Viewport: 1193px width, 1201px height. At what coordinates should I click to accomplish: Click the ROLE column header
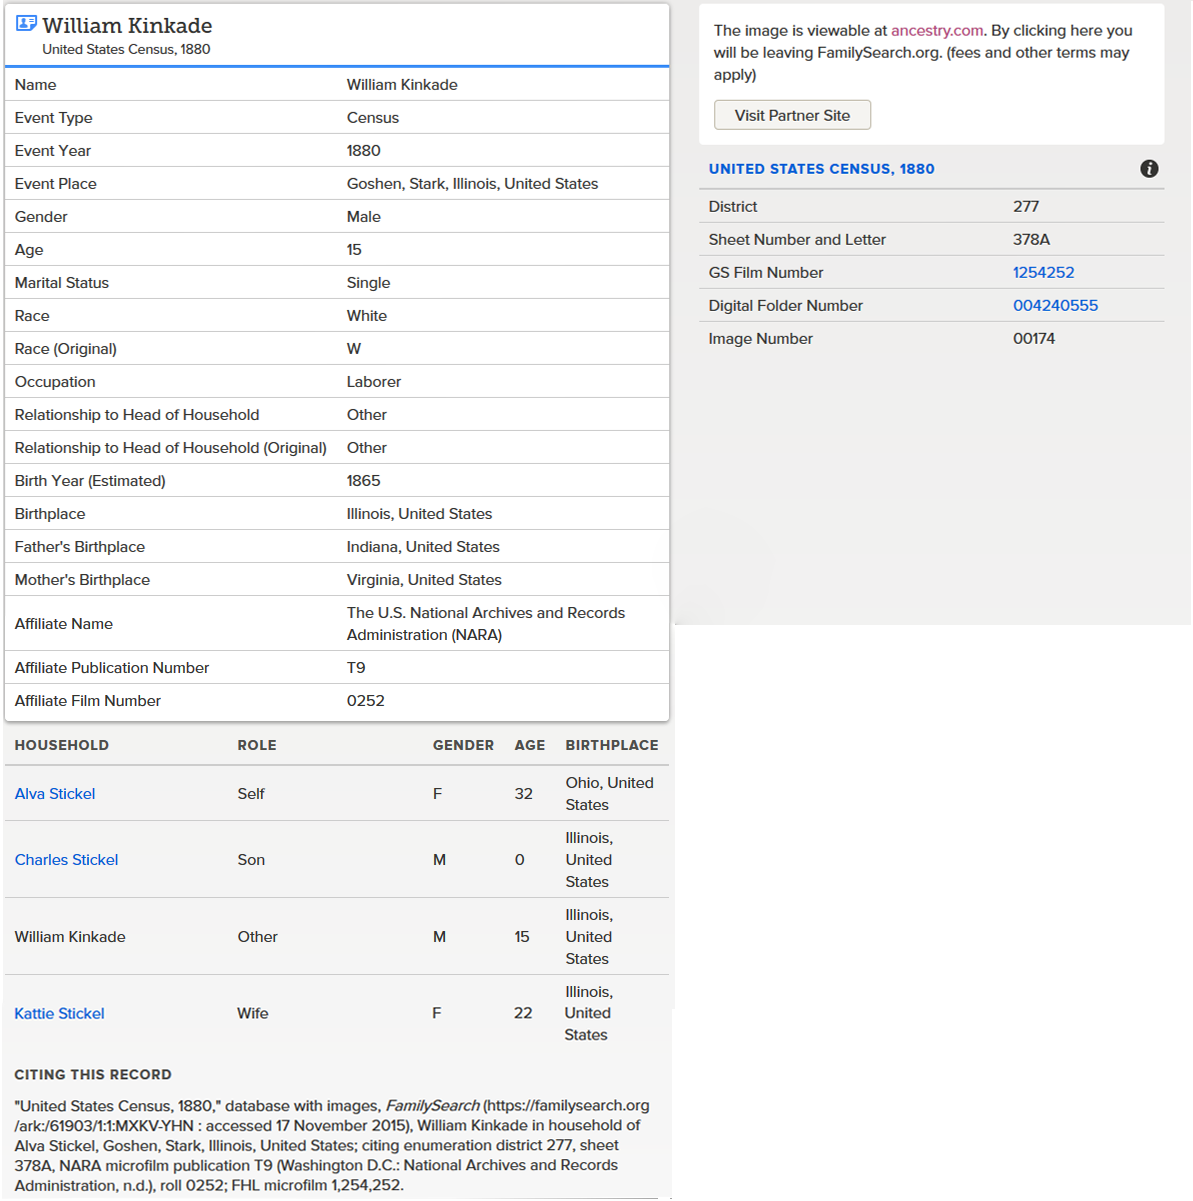[257, 746]
